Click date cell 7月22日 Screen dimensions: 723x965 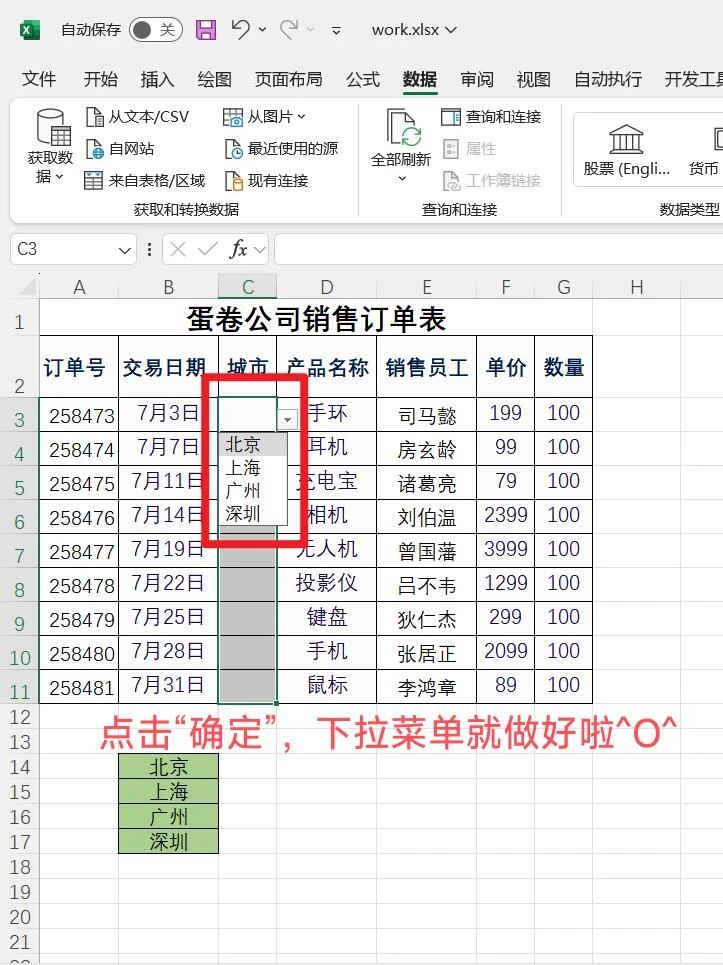168,583
